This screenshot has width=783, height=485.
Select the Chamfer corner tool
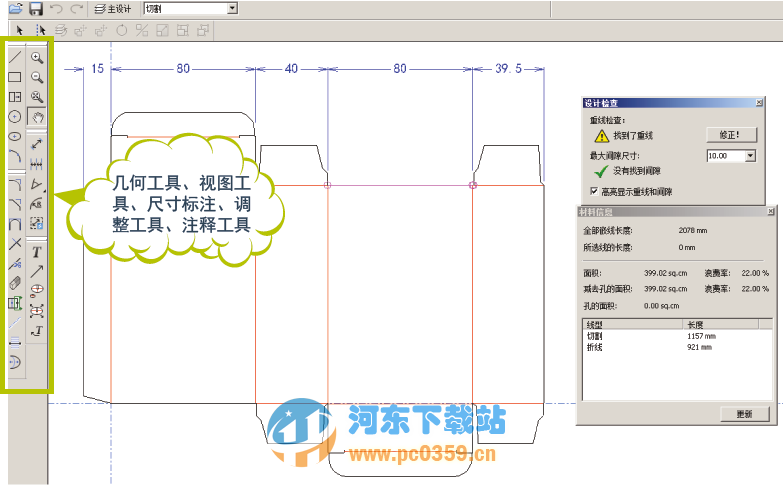[x=15, y=204]
